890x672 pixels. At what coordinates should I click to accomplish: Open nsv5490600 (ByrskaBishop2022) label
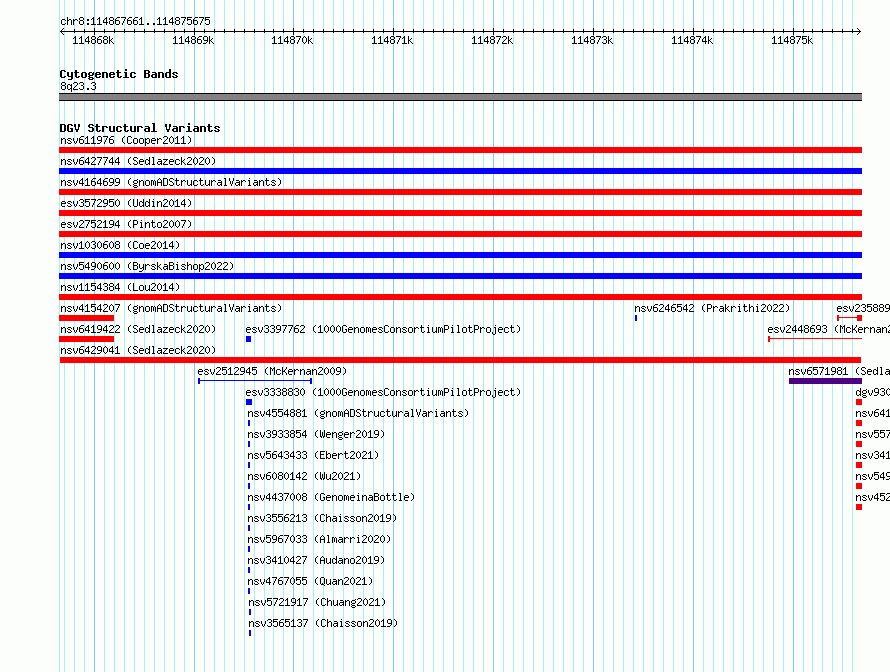coord(147,266)
